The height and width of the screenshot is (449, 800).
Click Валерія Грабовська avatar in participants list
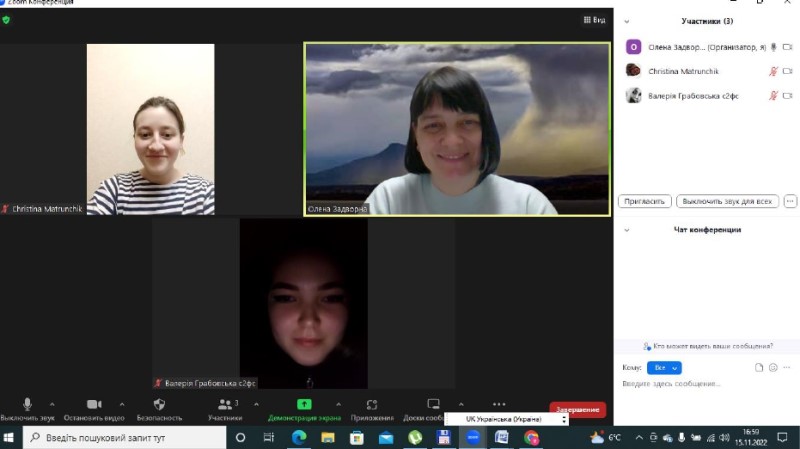[633, 95]
